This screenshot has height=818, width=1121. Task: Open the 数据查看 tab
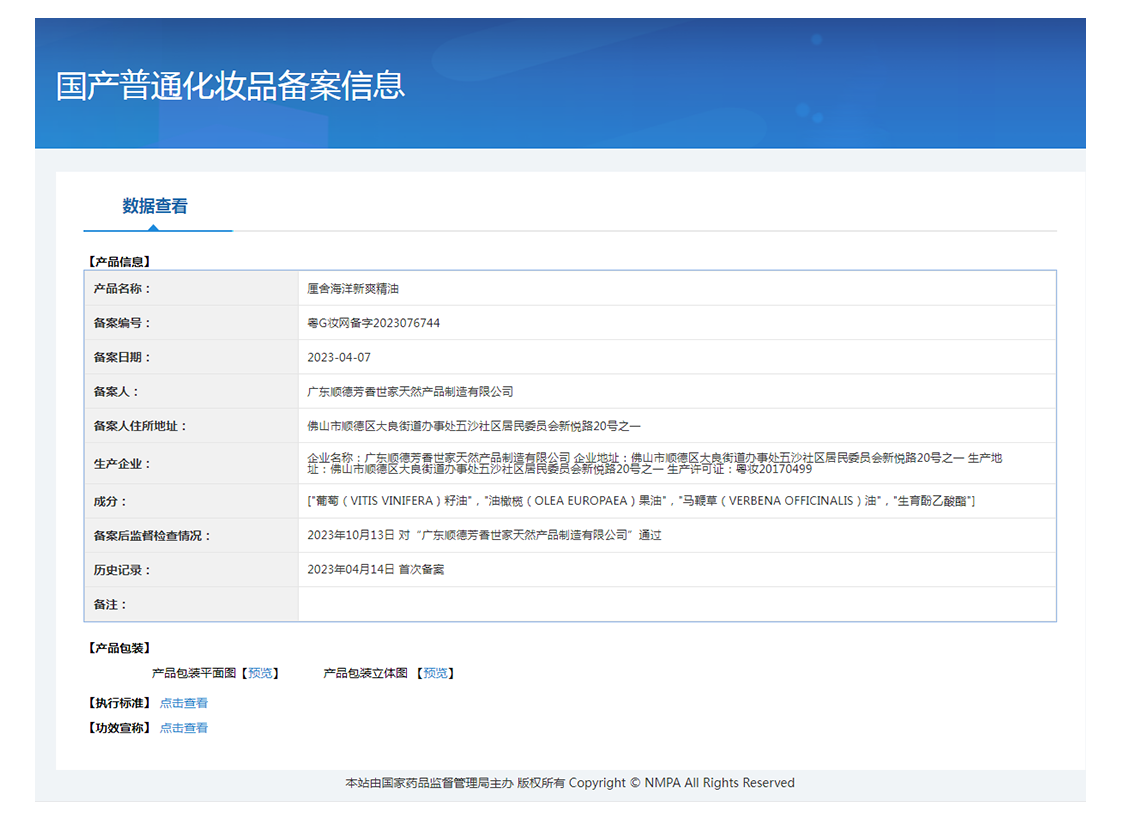coord(155,207)
